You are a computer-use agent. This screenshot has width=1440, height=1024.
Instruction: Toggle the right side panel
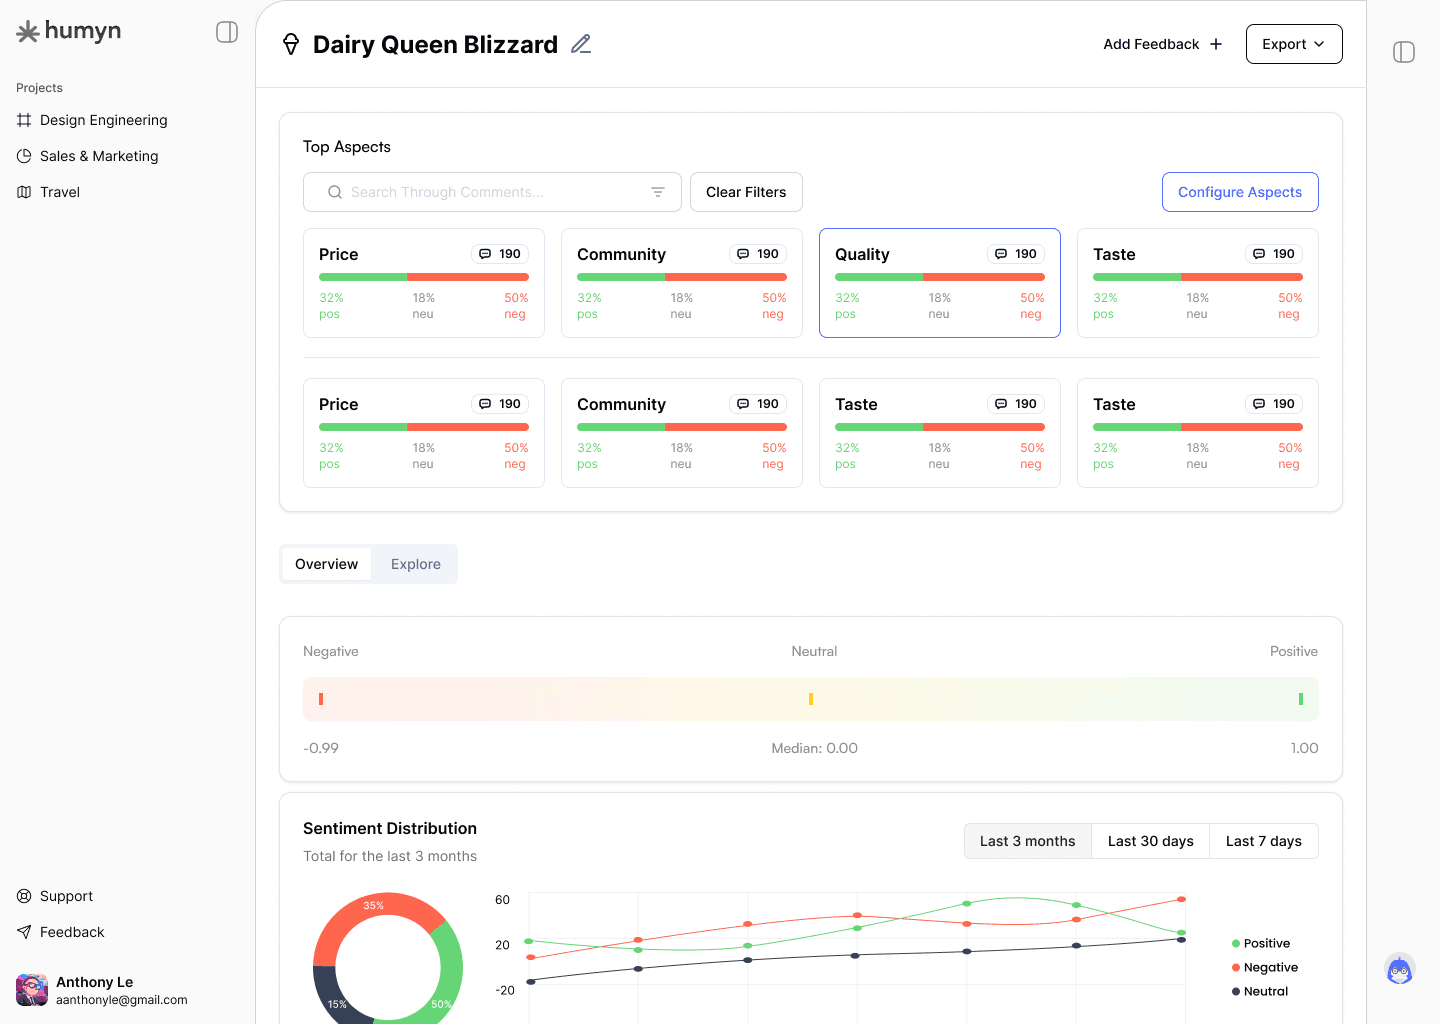1404,52
